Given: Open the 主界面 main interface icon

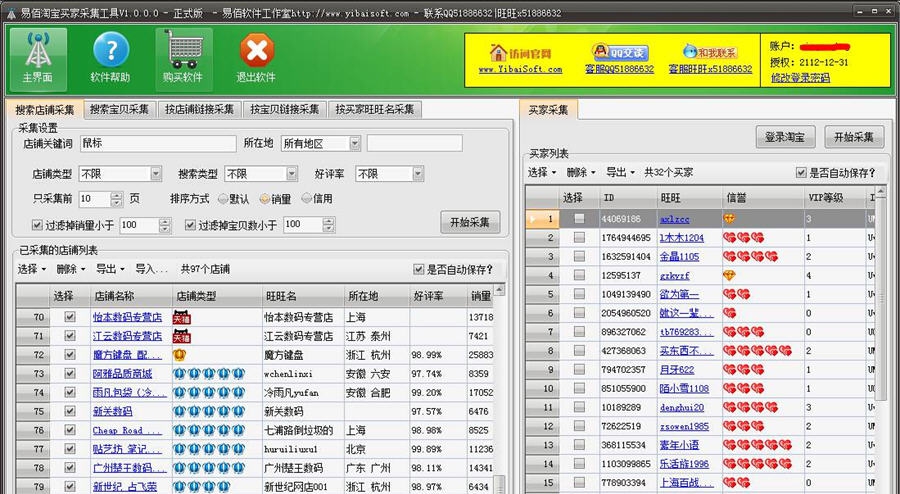Looking at the screenshot, I should (x=38, y=59).
